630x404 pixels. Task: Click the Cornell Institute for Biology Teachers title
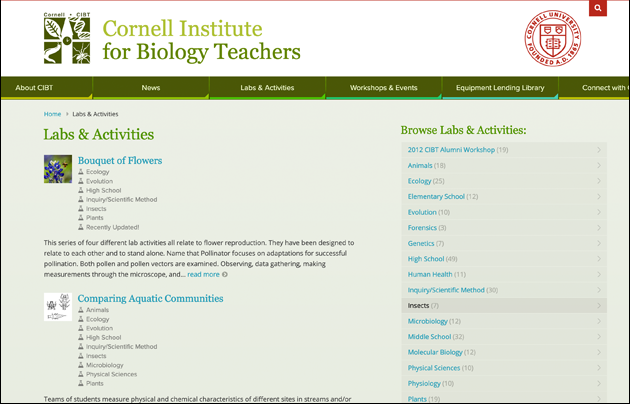(x=201, y=40)
